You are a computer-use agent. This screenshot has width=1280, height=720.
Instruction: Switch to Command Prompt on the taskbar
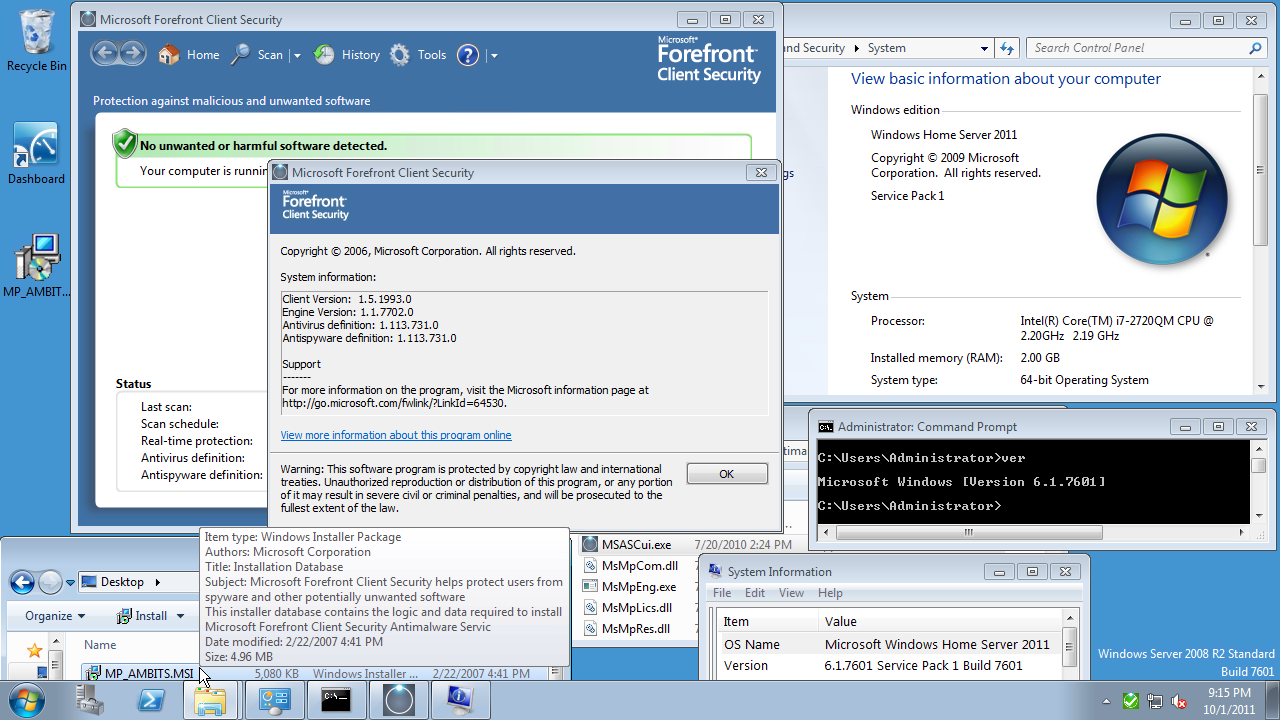click(x=335, y=701)
